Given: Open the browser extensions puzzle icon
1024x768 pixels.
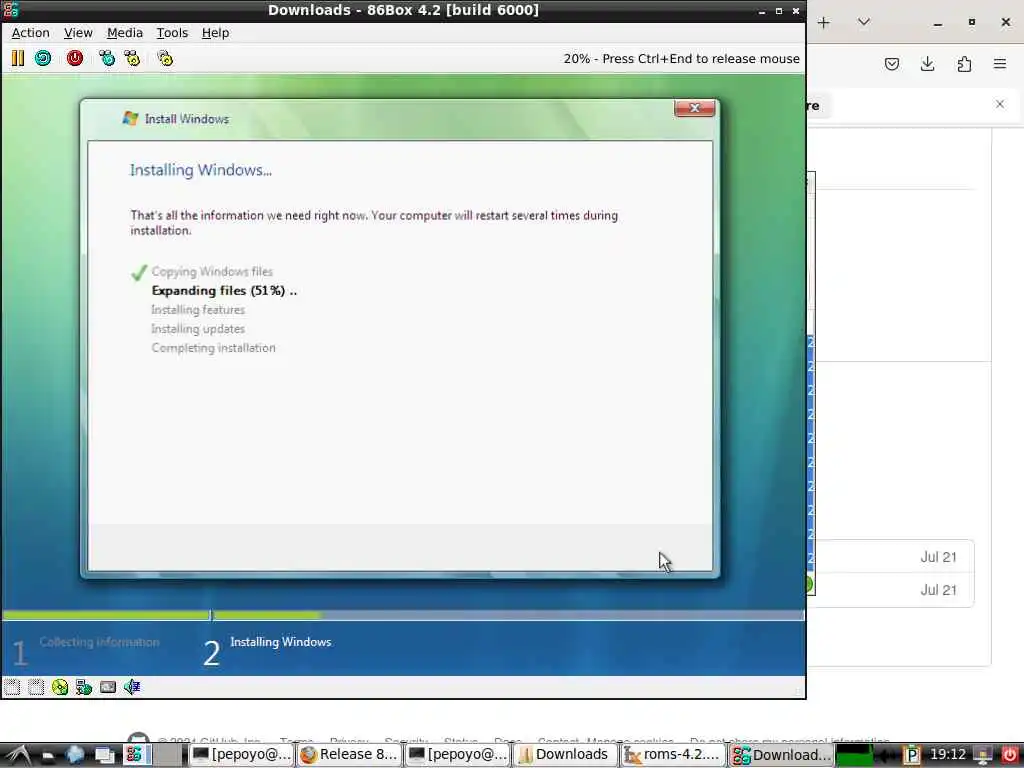Looking at the screenshot, I should tap(964, 64).
